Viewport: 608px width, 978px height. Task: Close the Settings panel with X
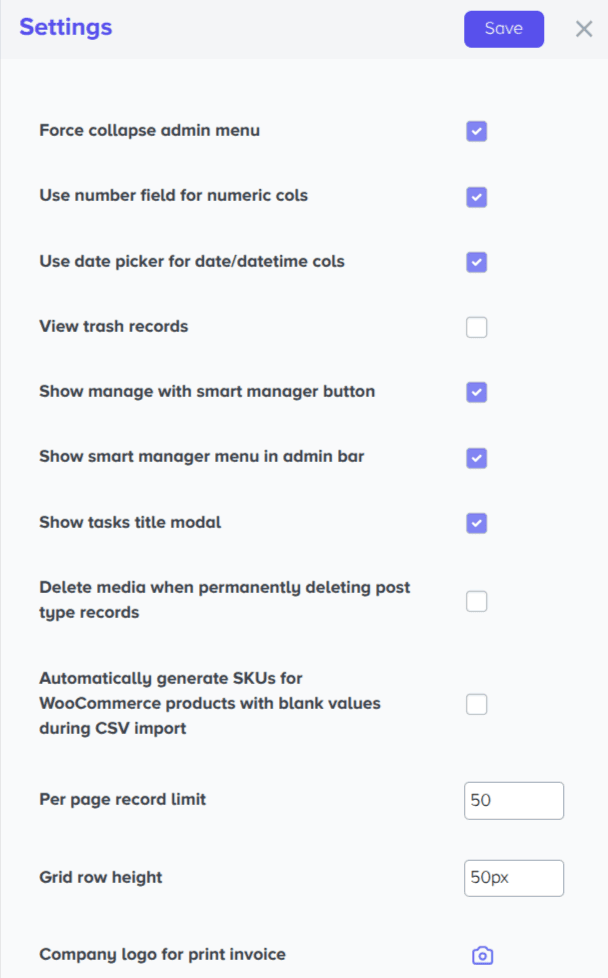(x=584, y=29)
